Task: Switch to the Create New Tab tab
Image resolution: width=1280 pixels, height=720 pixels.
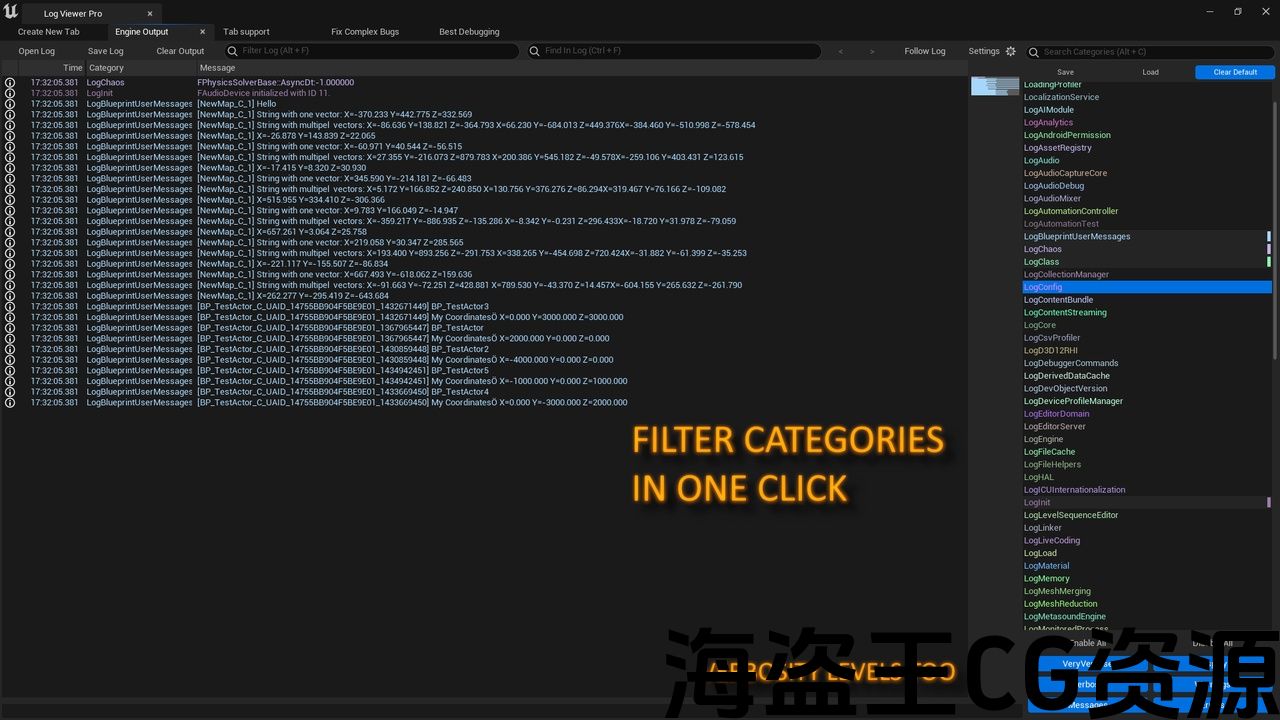Action: pos(48,32)
